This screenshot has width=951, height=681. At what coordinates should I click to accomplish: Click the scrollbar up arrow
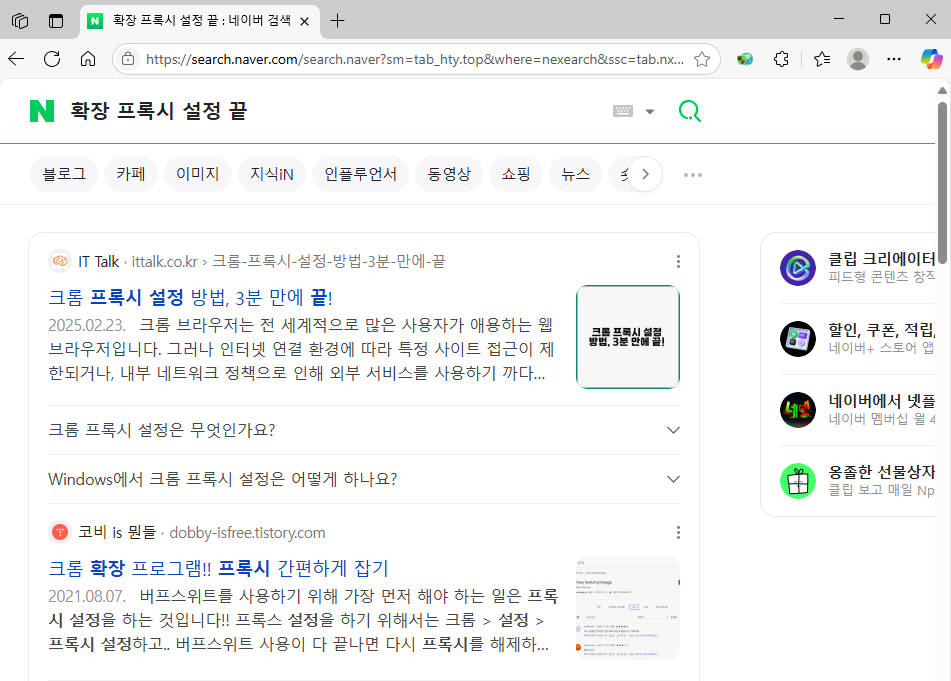(x=942, y=90)
